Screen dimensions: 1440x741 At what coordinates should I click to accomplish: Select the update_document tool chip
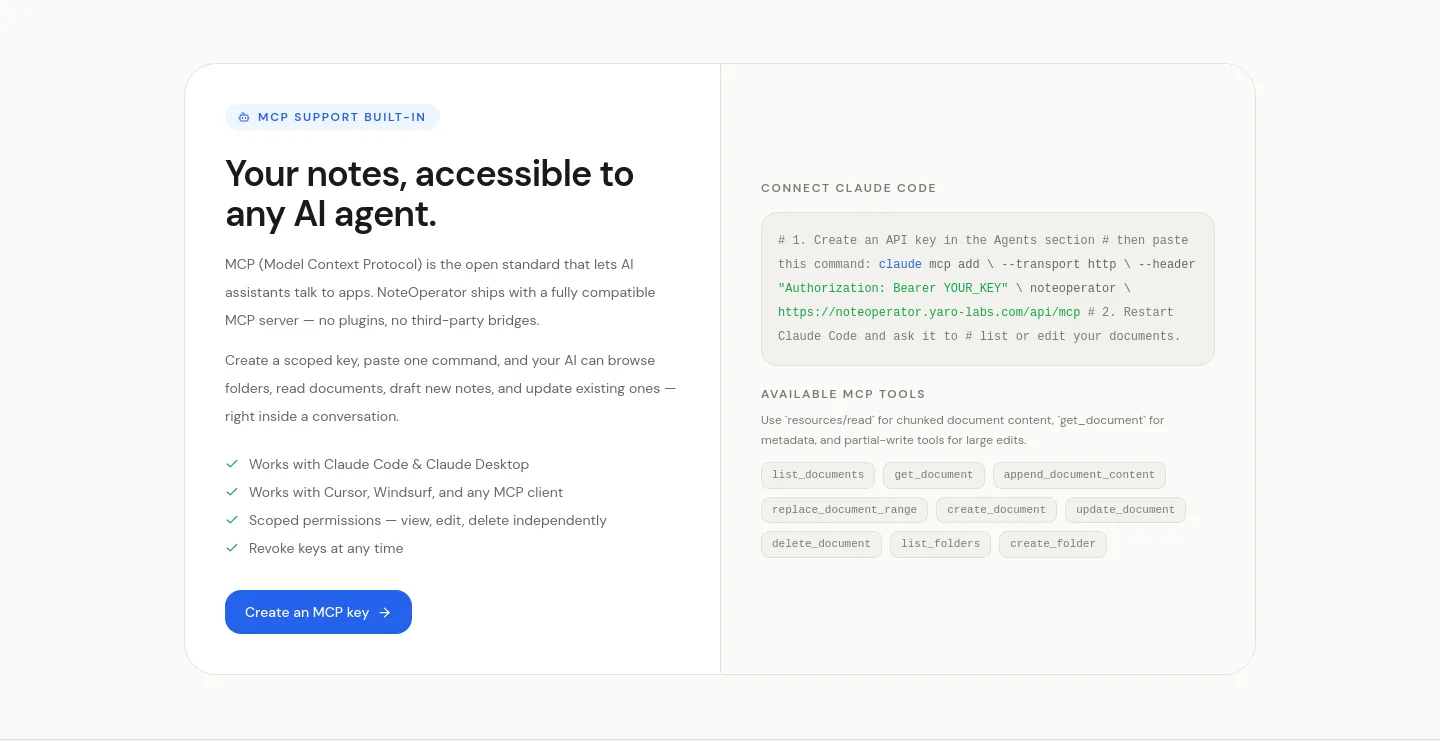[1125, 510]
